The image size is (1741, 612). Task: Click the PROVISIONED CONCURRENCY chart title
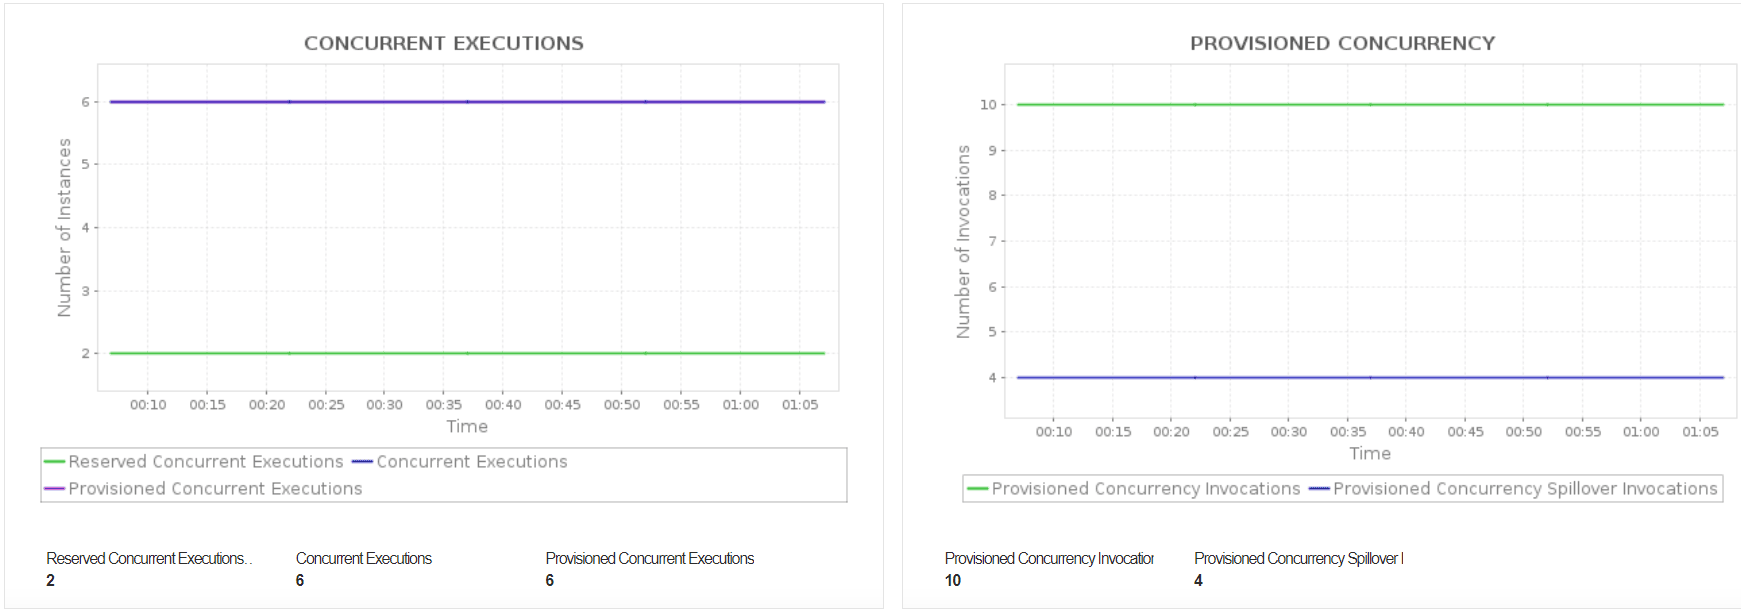tap(1342, 43)
